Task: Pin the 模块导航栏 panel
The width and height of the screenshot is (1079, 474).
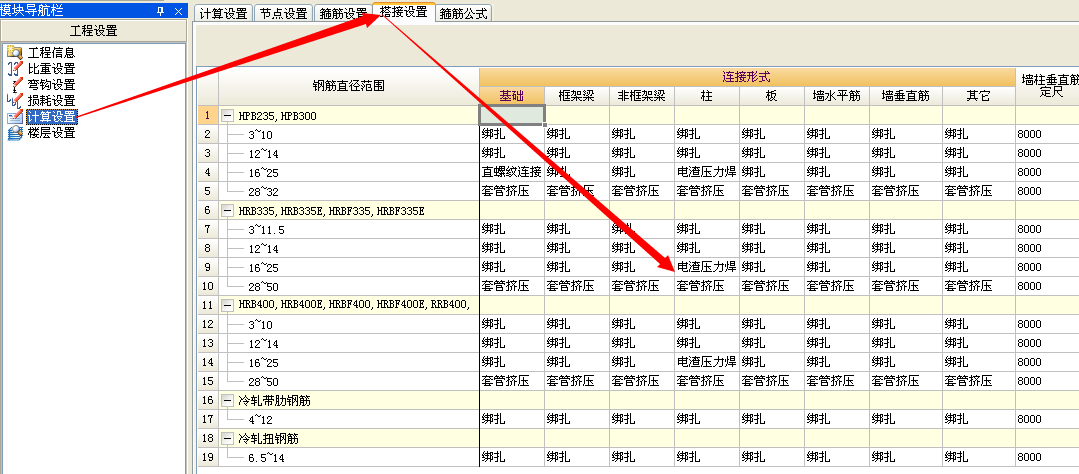Action: point(160,10)
